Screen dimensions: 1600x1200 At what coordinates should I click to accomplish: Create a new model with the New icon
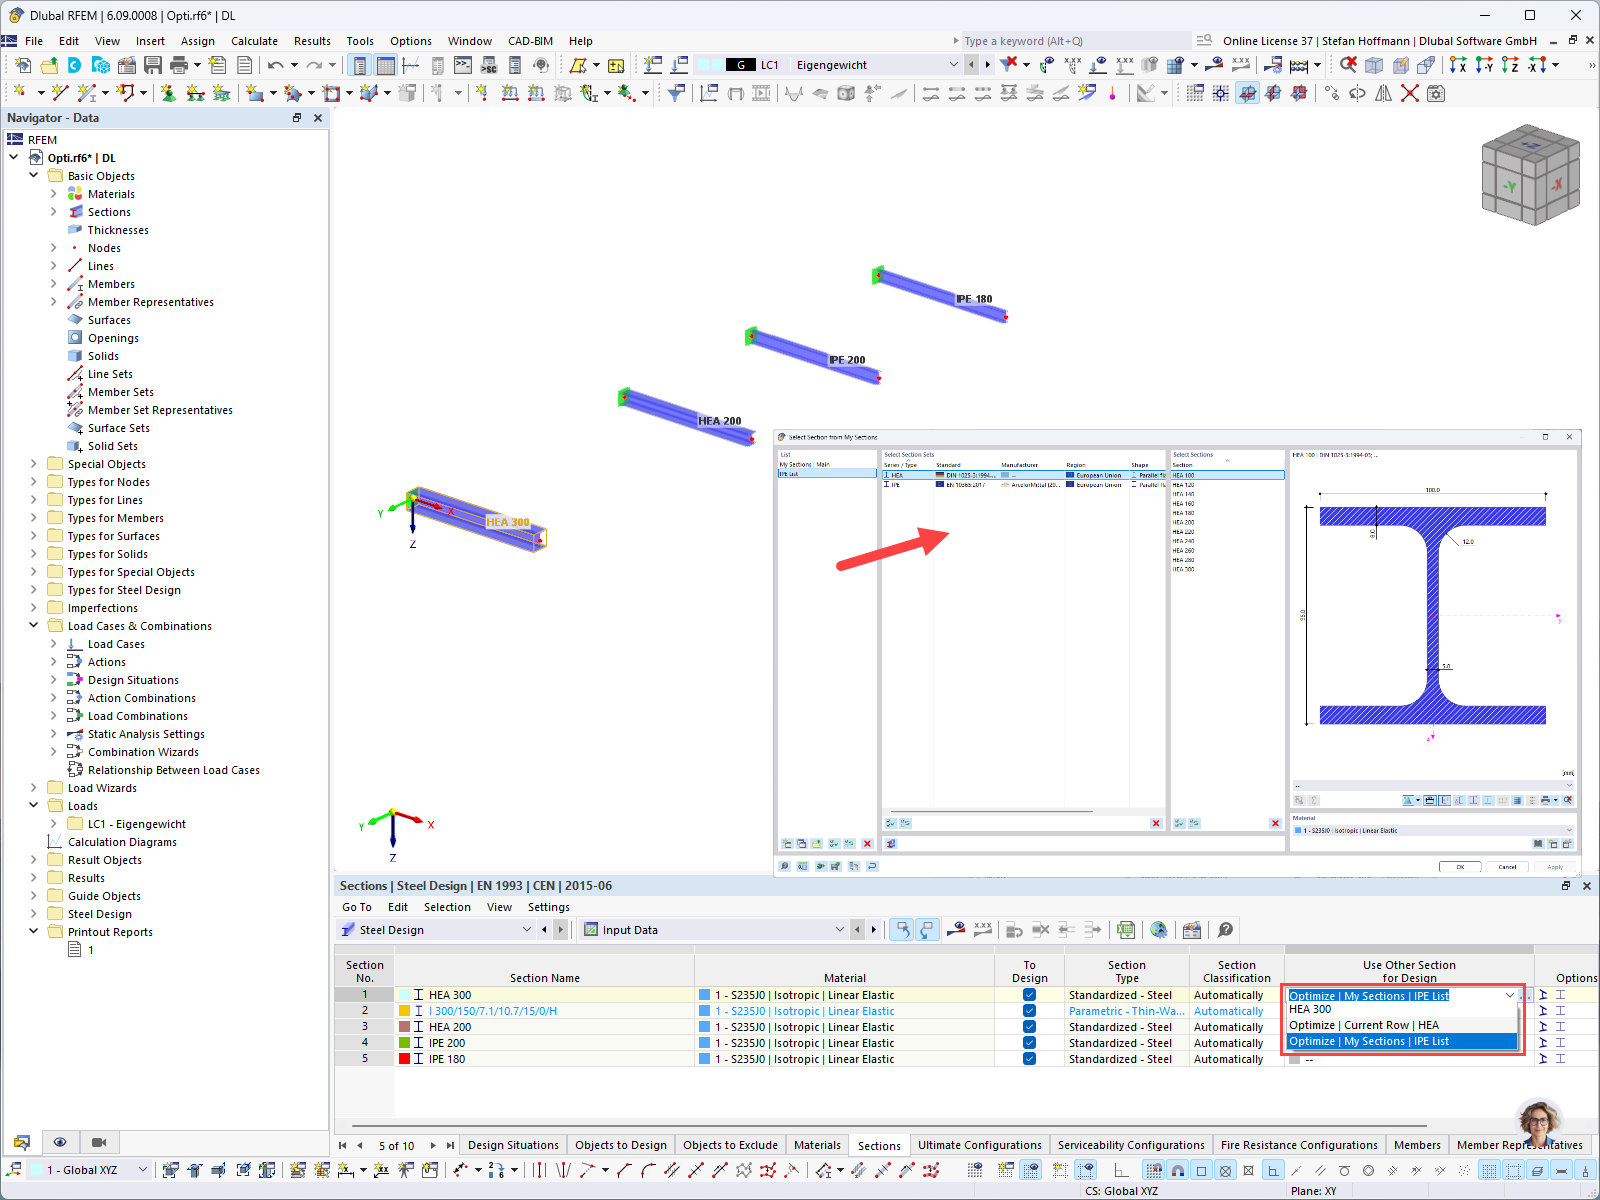tap(22, 65)
